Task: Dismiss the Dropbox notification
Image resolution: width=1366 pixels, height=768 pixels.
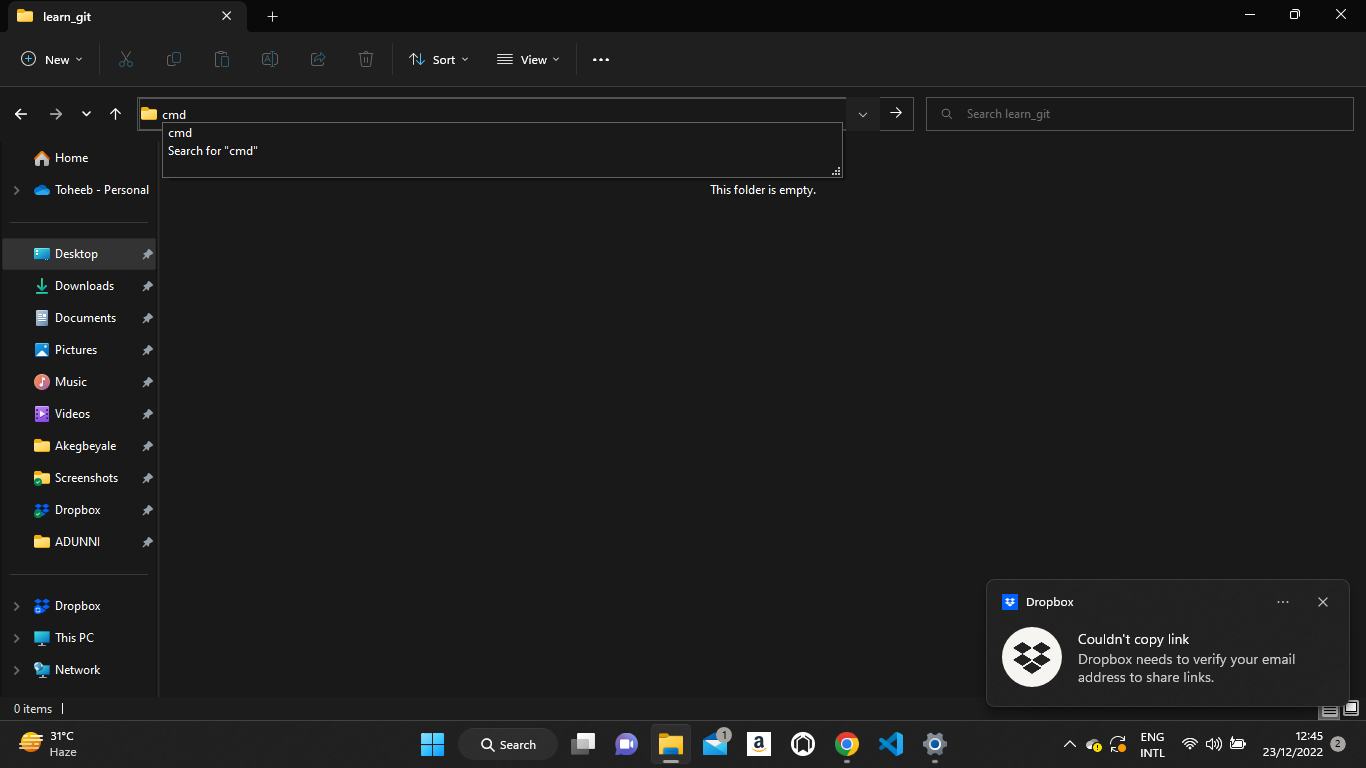Action: tap(1323, 602)
